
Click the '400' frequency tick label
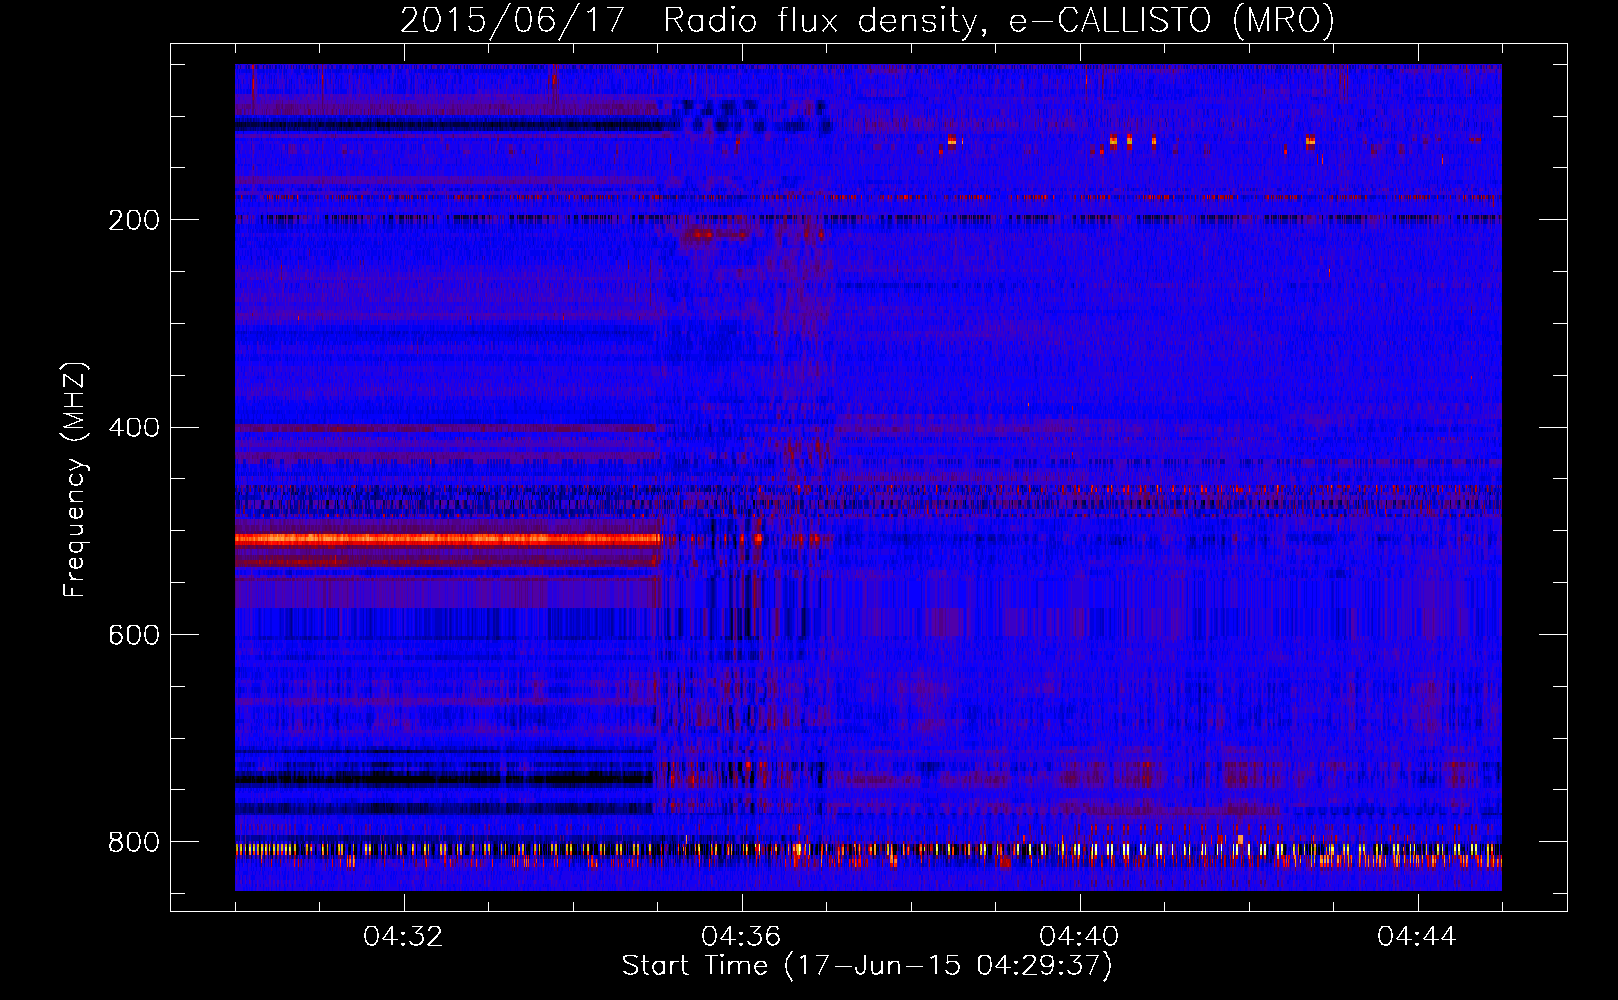pyautogui.click(x=133, y=428)
